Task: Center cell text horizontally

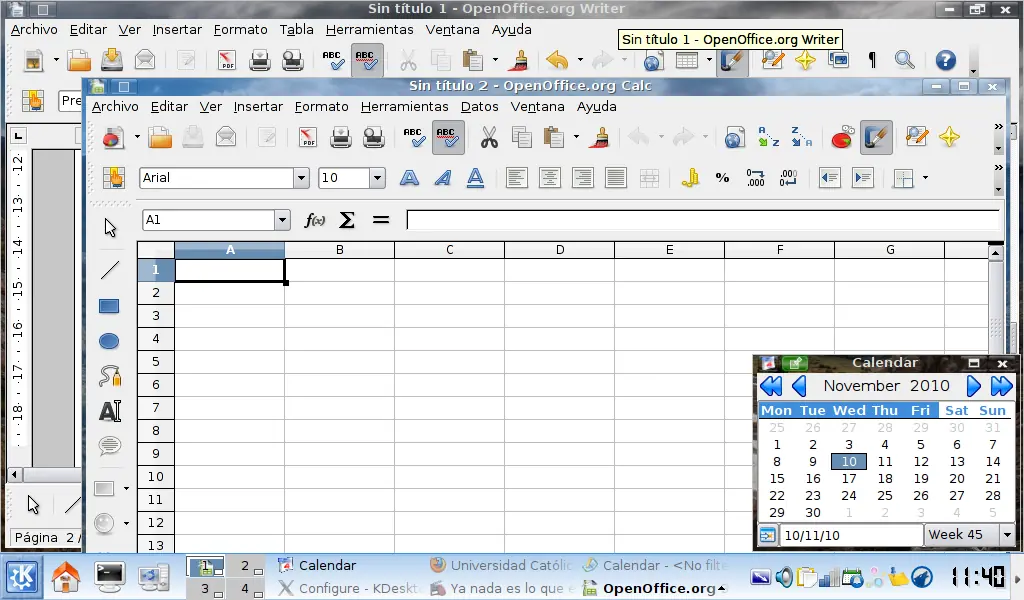Action: point(550,178)
